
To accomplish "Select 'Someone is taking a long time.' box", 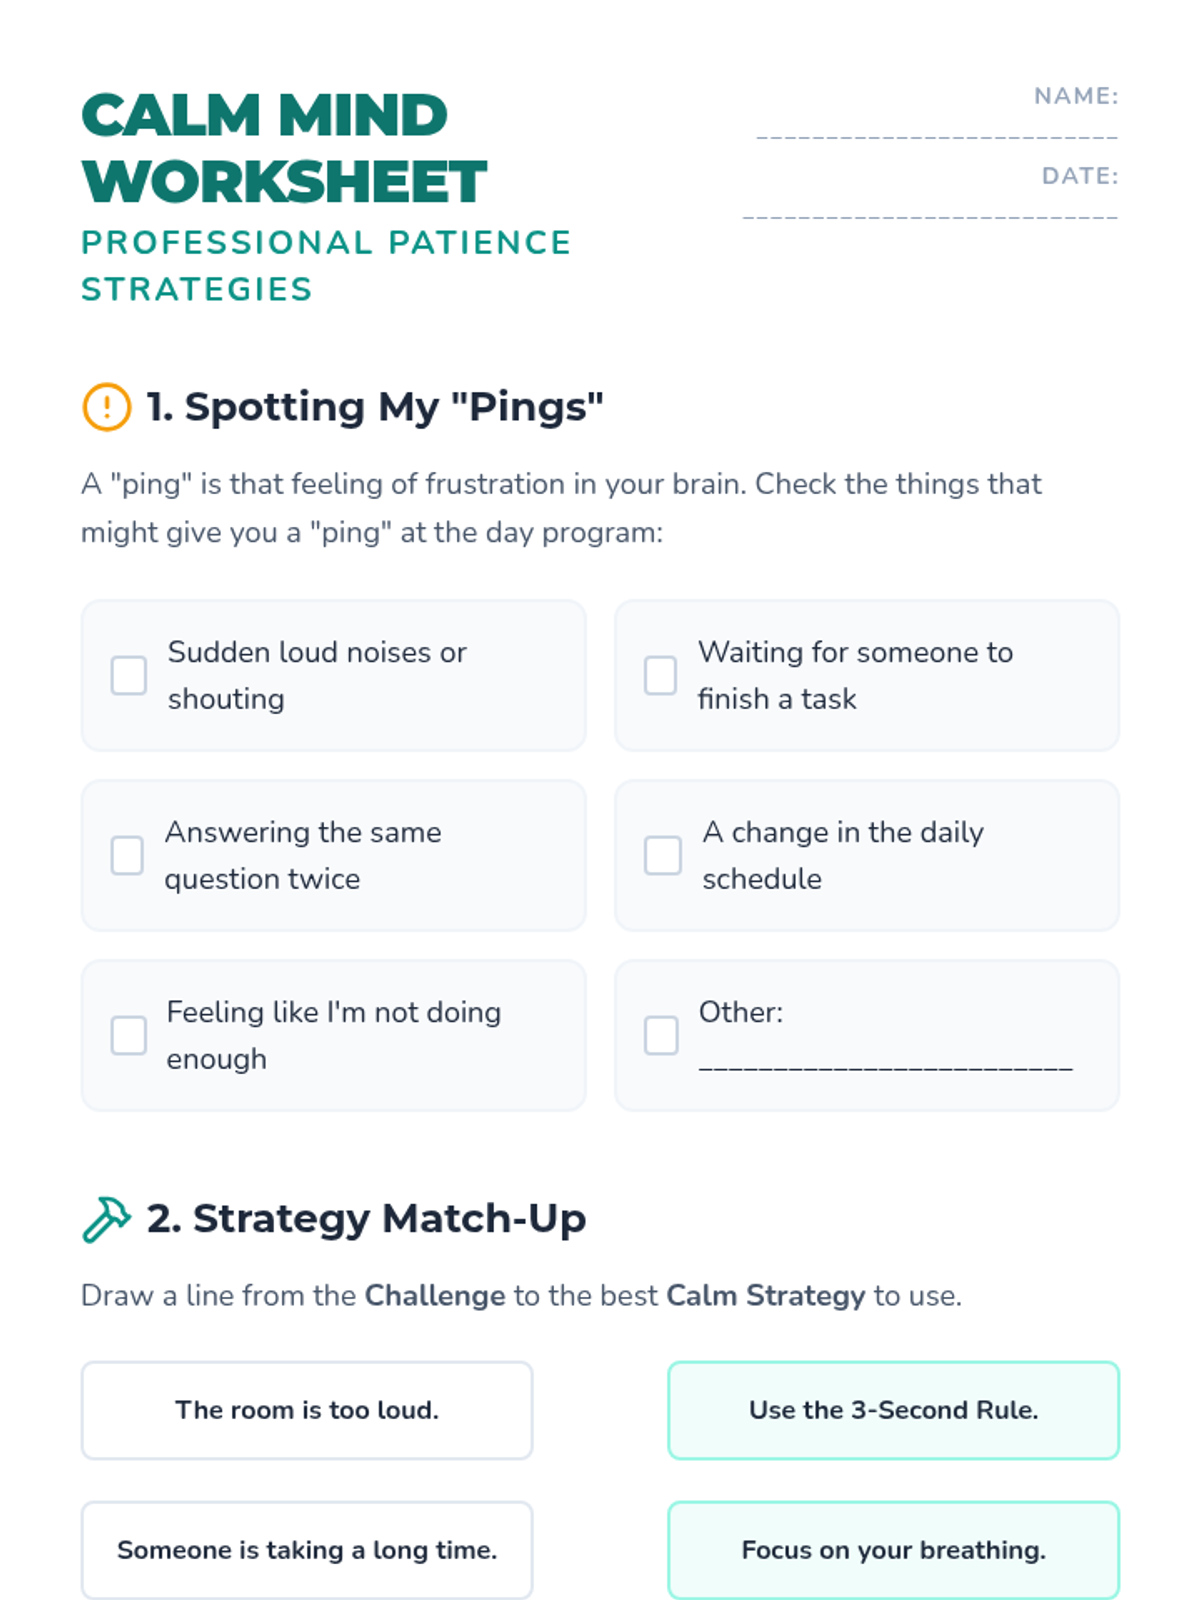I will [307, 1550].
